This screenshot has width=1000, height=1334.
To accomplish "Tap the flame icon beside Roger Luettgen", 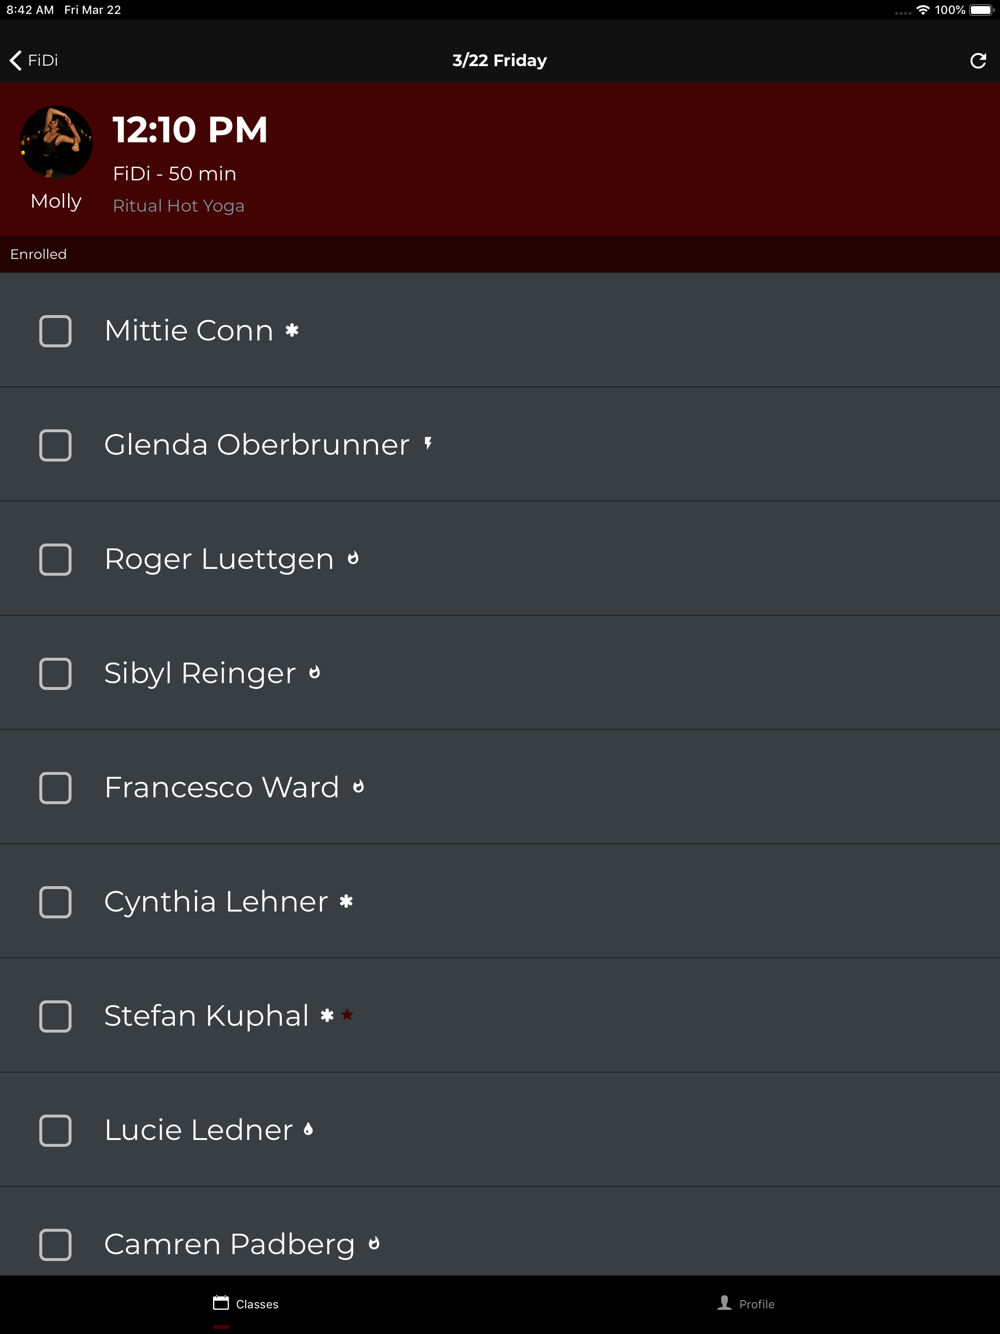I will tap(353, 558).
